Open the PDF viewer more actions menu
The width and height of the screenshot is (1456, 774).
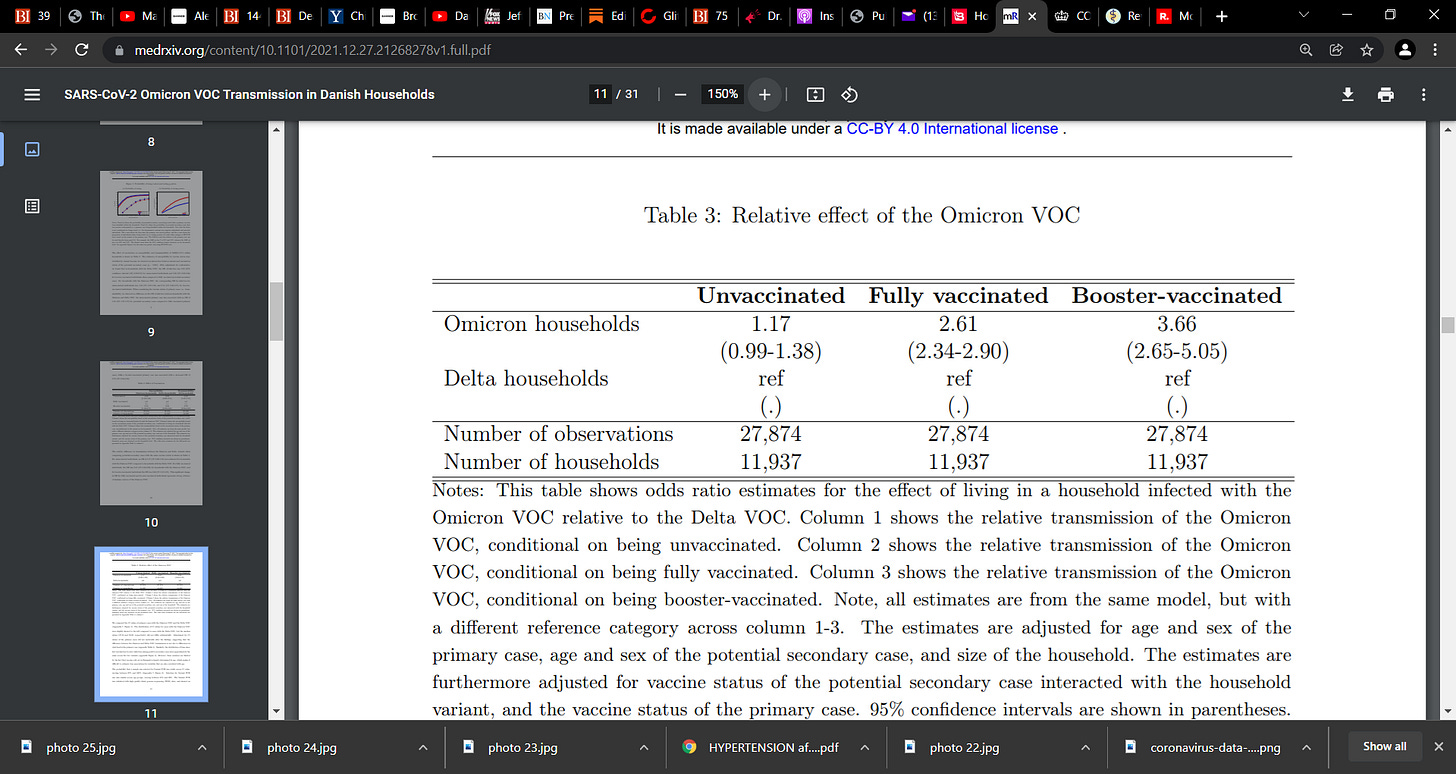[x=1424, y=94]
